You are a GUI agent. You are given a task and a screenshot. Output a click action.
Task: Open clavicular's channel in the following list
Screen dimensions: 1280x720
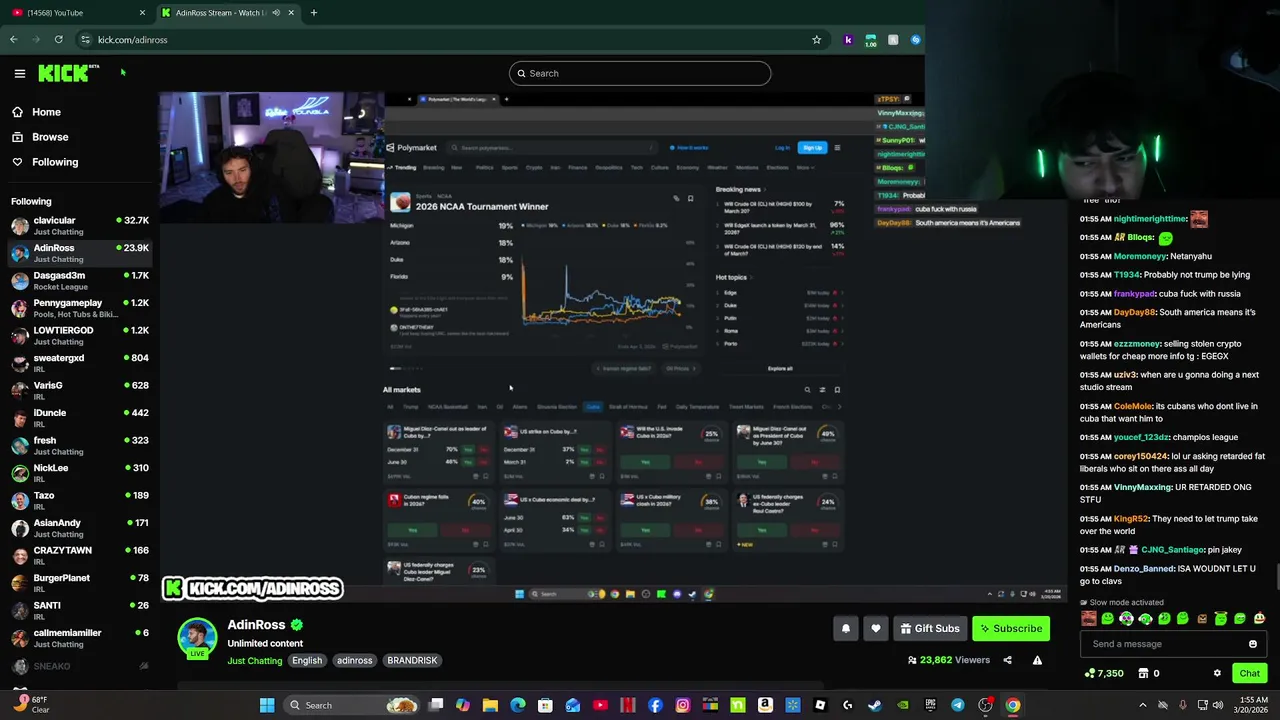coord(78,226)
